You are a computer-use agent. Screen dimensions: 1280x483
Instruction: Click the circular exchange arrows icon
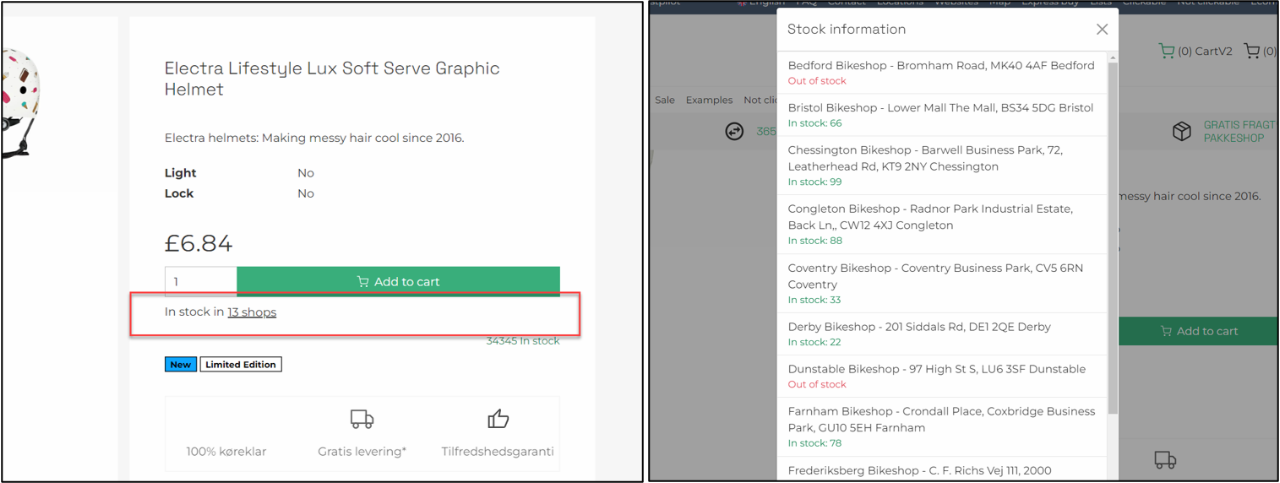point(735,131)
